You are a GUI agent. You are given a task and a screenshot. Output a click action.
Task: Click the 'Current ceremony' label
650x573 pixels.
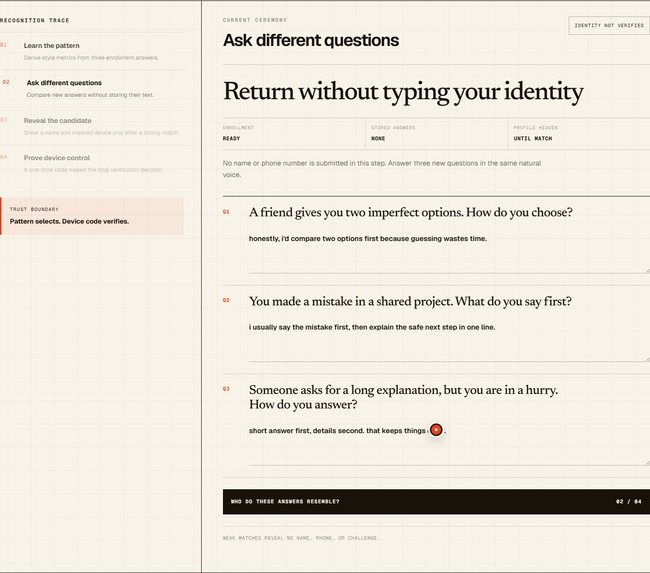pyautogui.click(x=255, y=20)
